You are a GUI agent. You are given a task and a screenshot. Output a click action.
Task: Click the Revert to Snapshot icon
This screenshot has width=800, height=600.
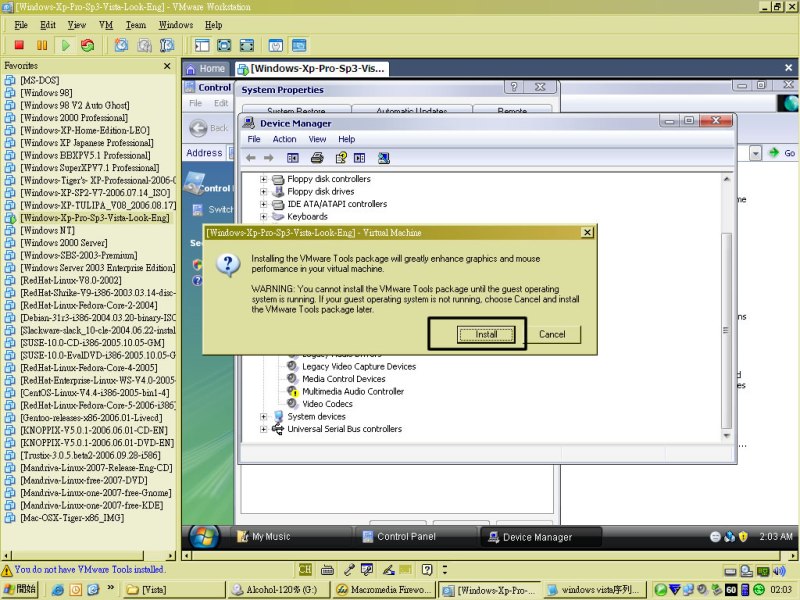(x=144, y=45)
